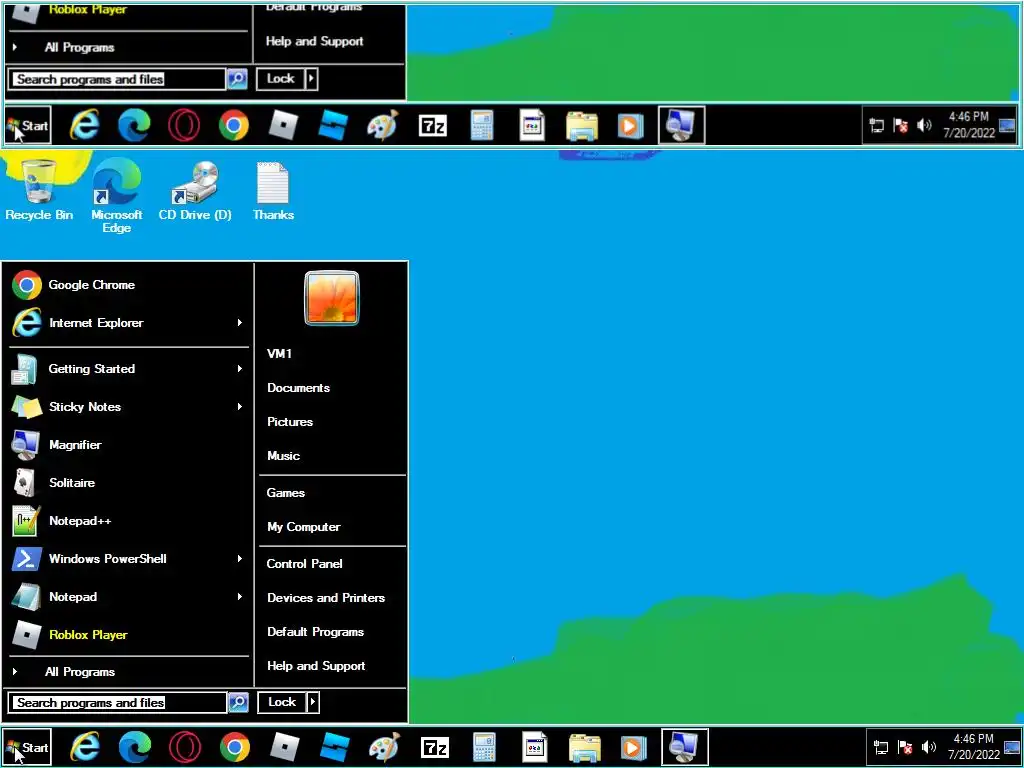Screen dimensions: 1024x768
Task: Open Notepad++ from the Start menu
Action: pos(129,520)
